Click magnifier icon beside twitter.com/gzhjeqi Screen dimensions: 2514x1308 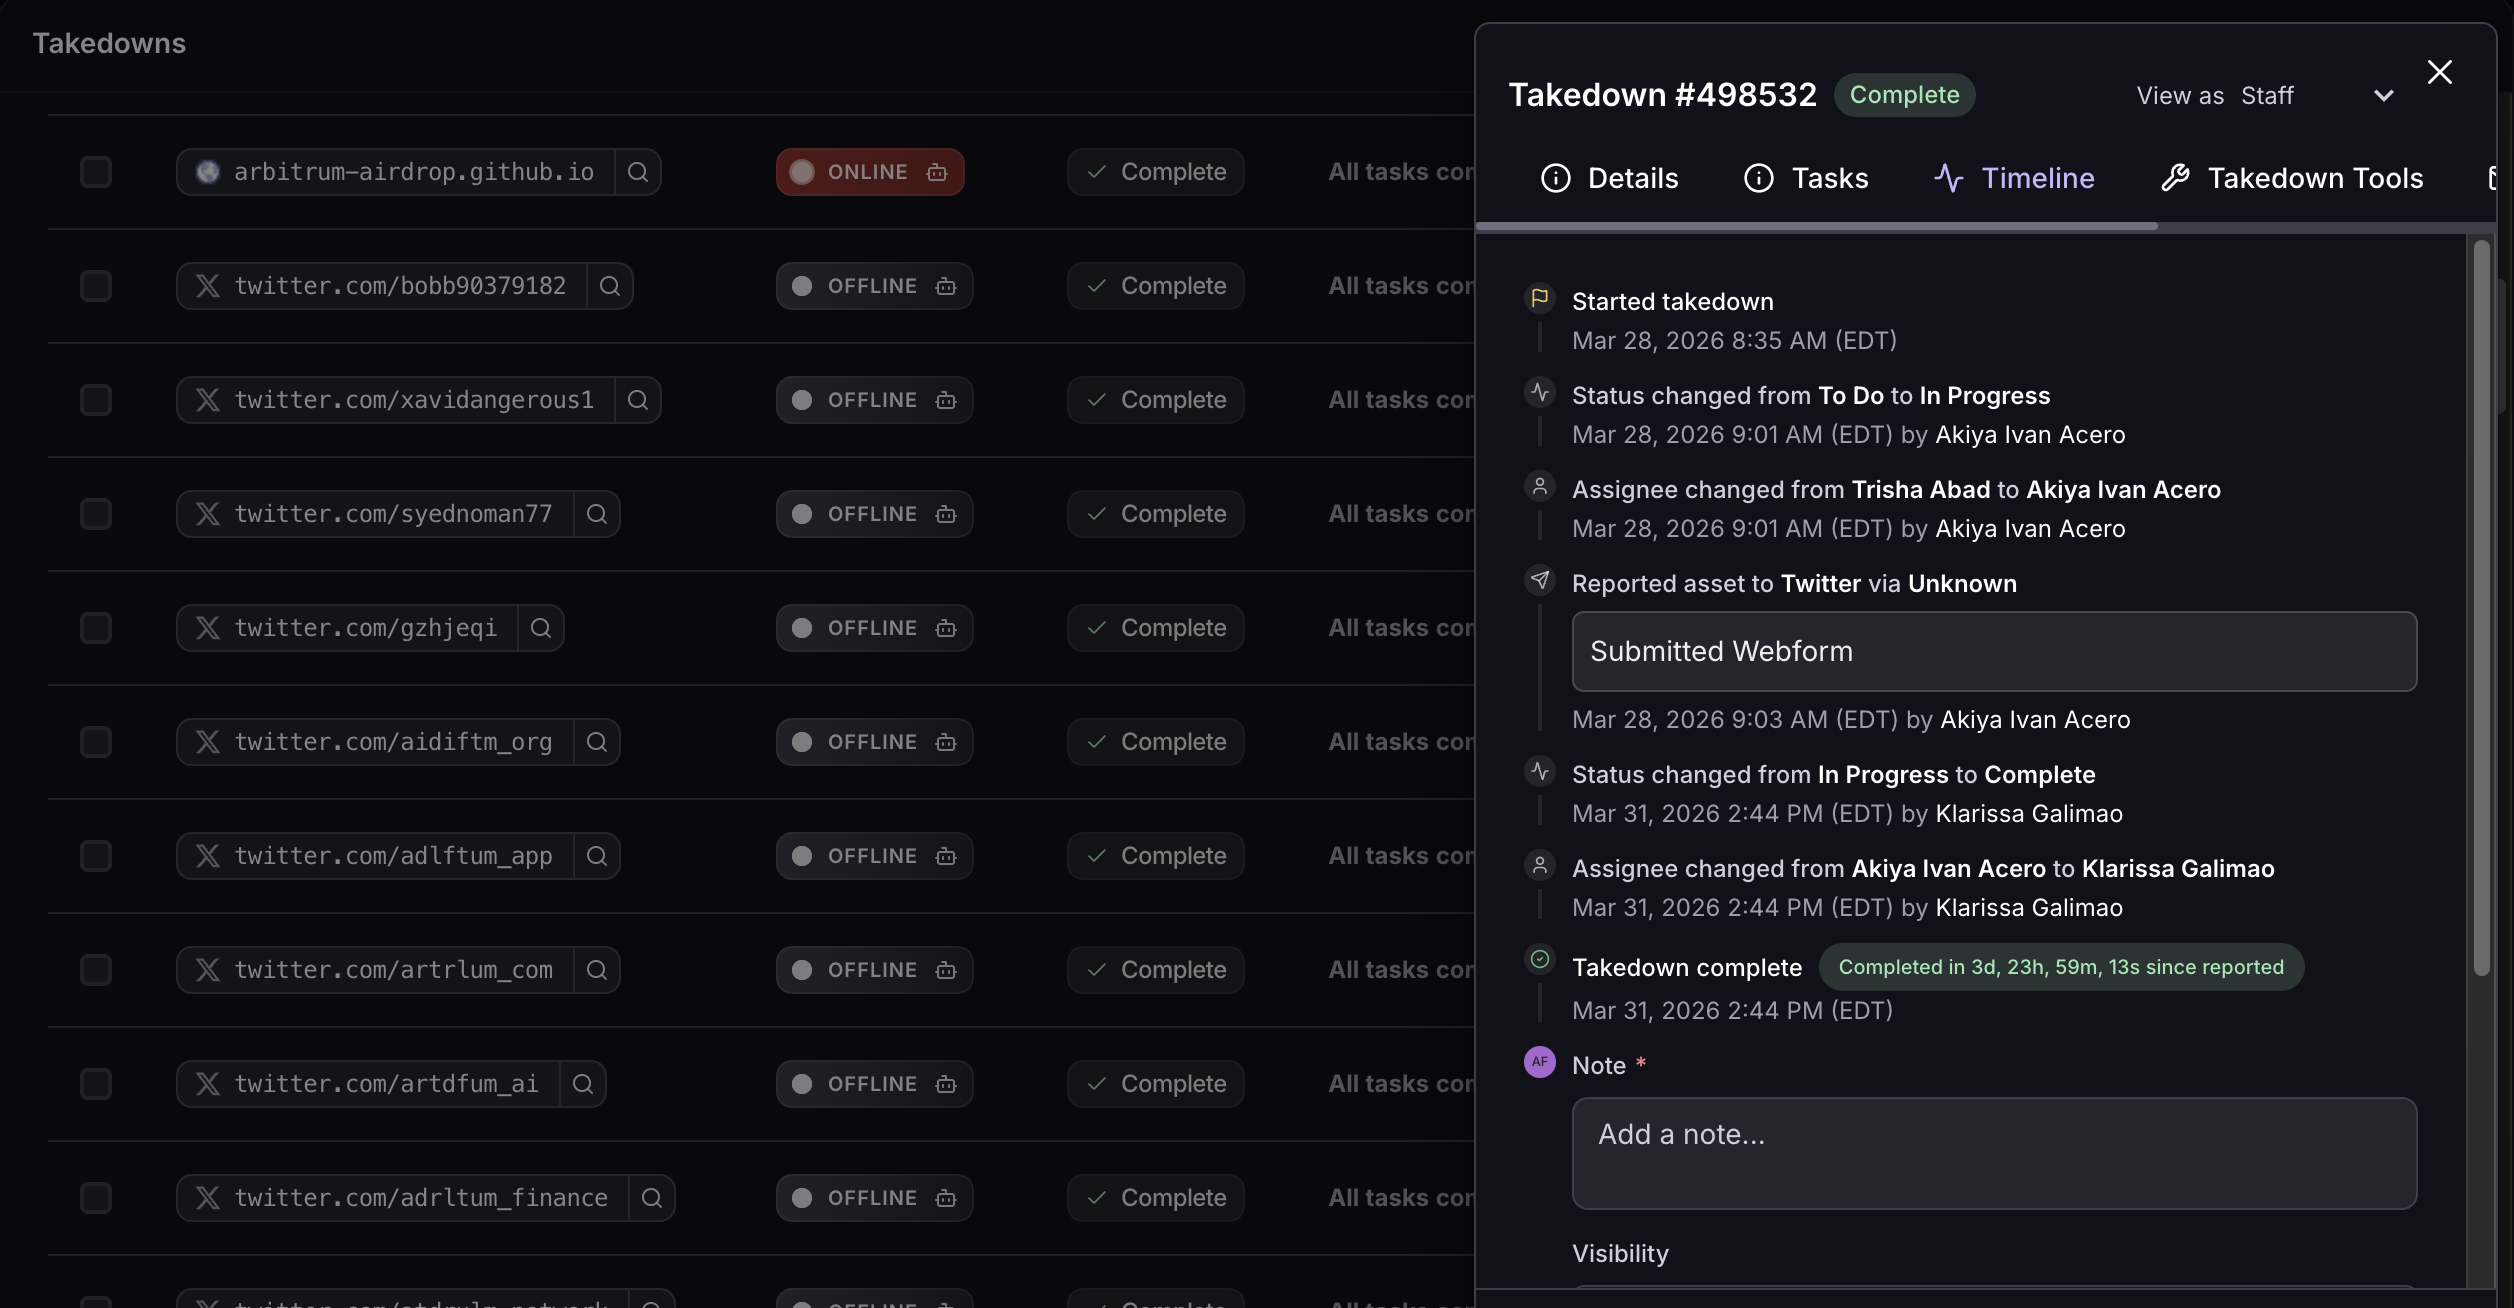[541, 628]
